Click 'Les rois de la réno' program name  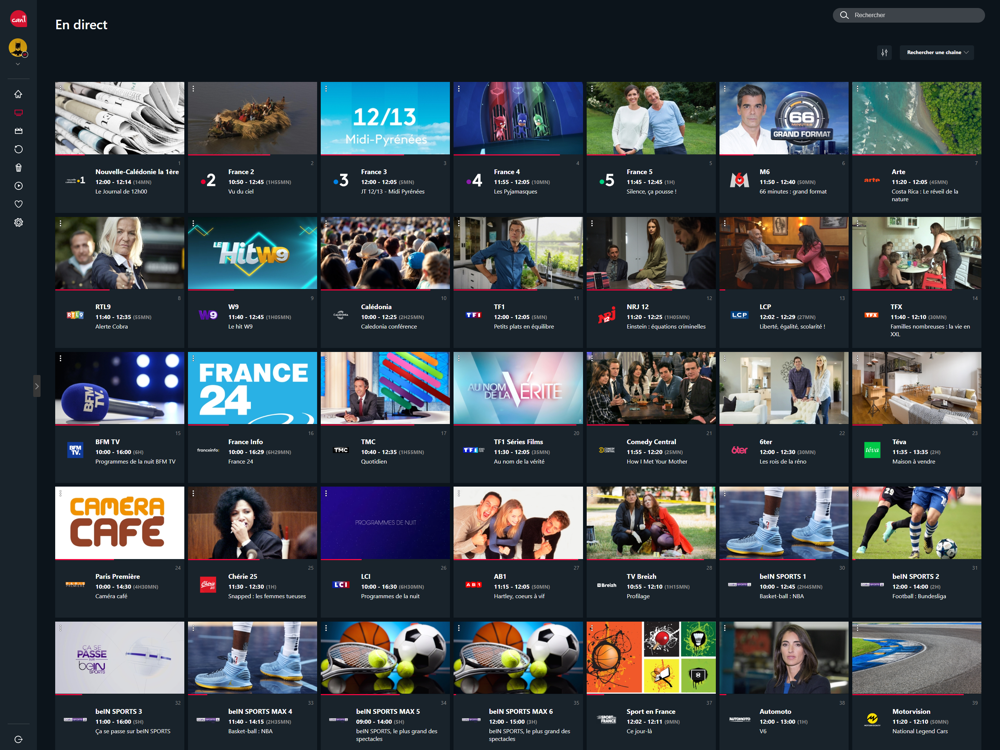pos(783,462)
